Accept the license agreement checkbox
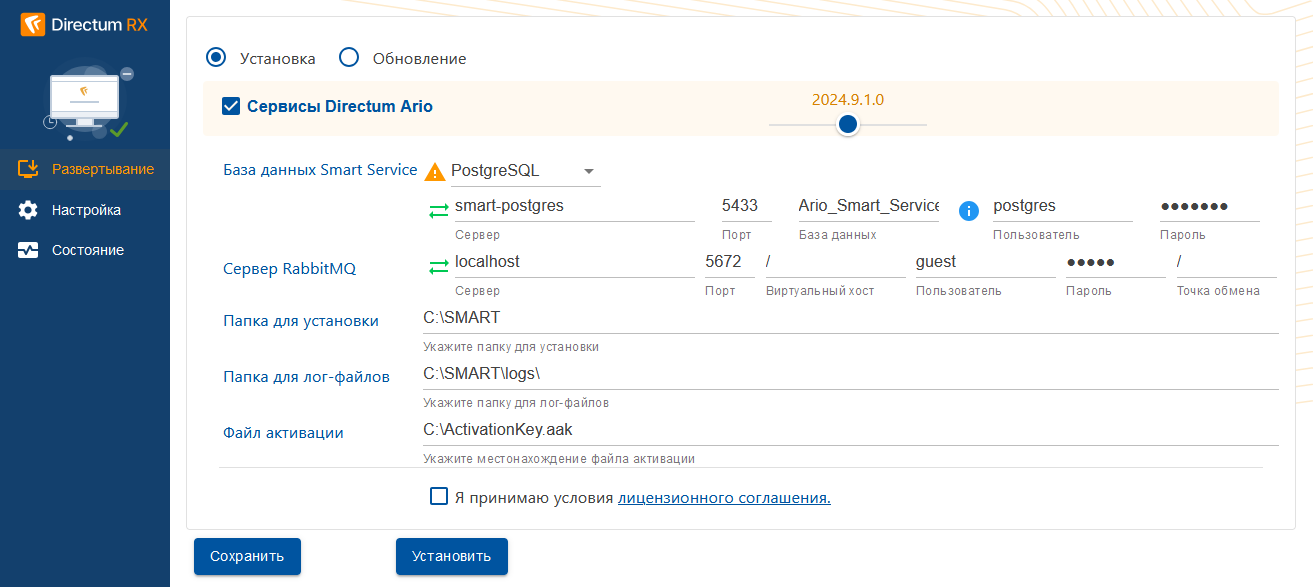Viewport: 1313px width, 587px height. pyautogui.click(x=439, y=496)
